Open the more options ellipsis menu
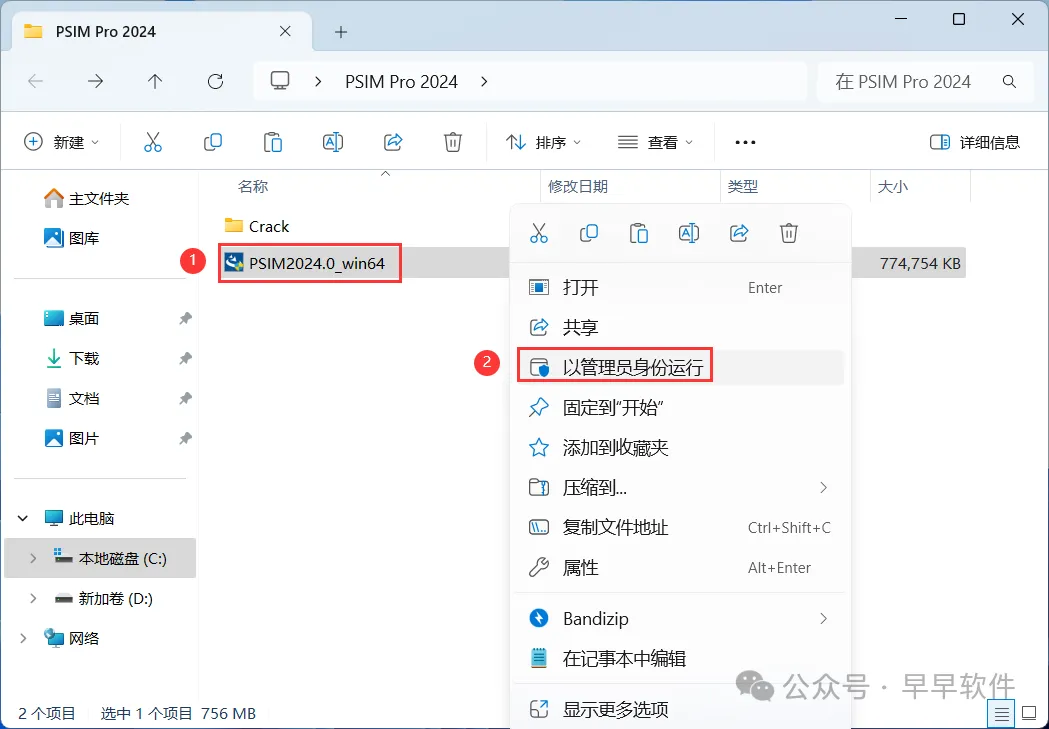The height and width of the screenshot is (729, 1049). tap(745, 142)
